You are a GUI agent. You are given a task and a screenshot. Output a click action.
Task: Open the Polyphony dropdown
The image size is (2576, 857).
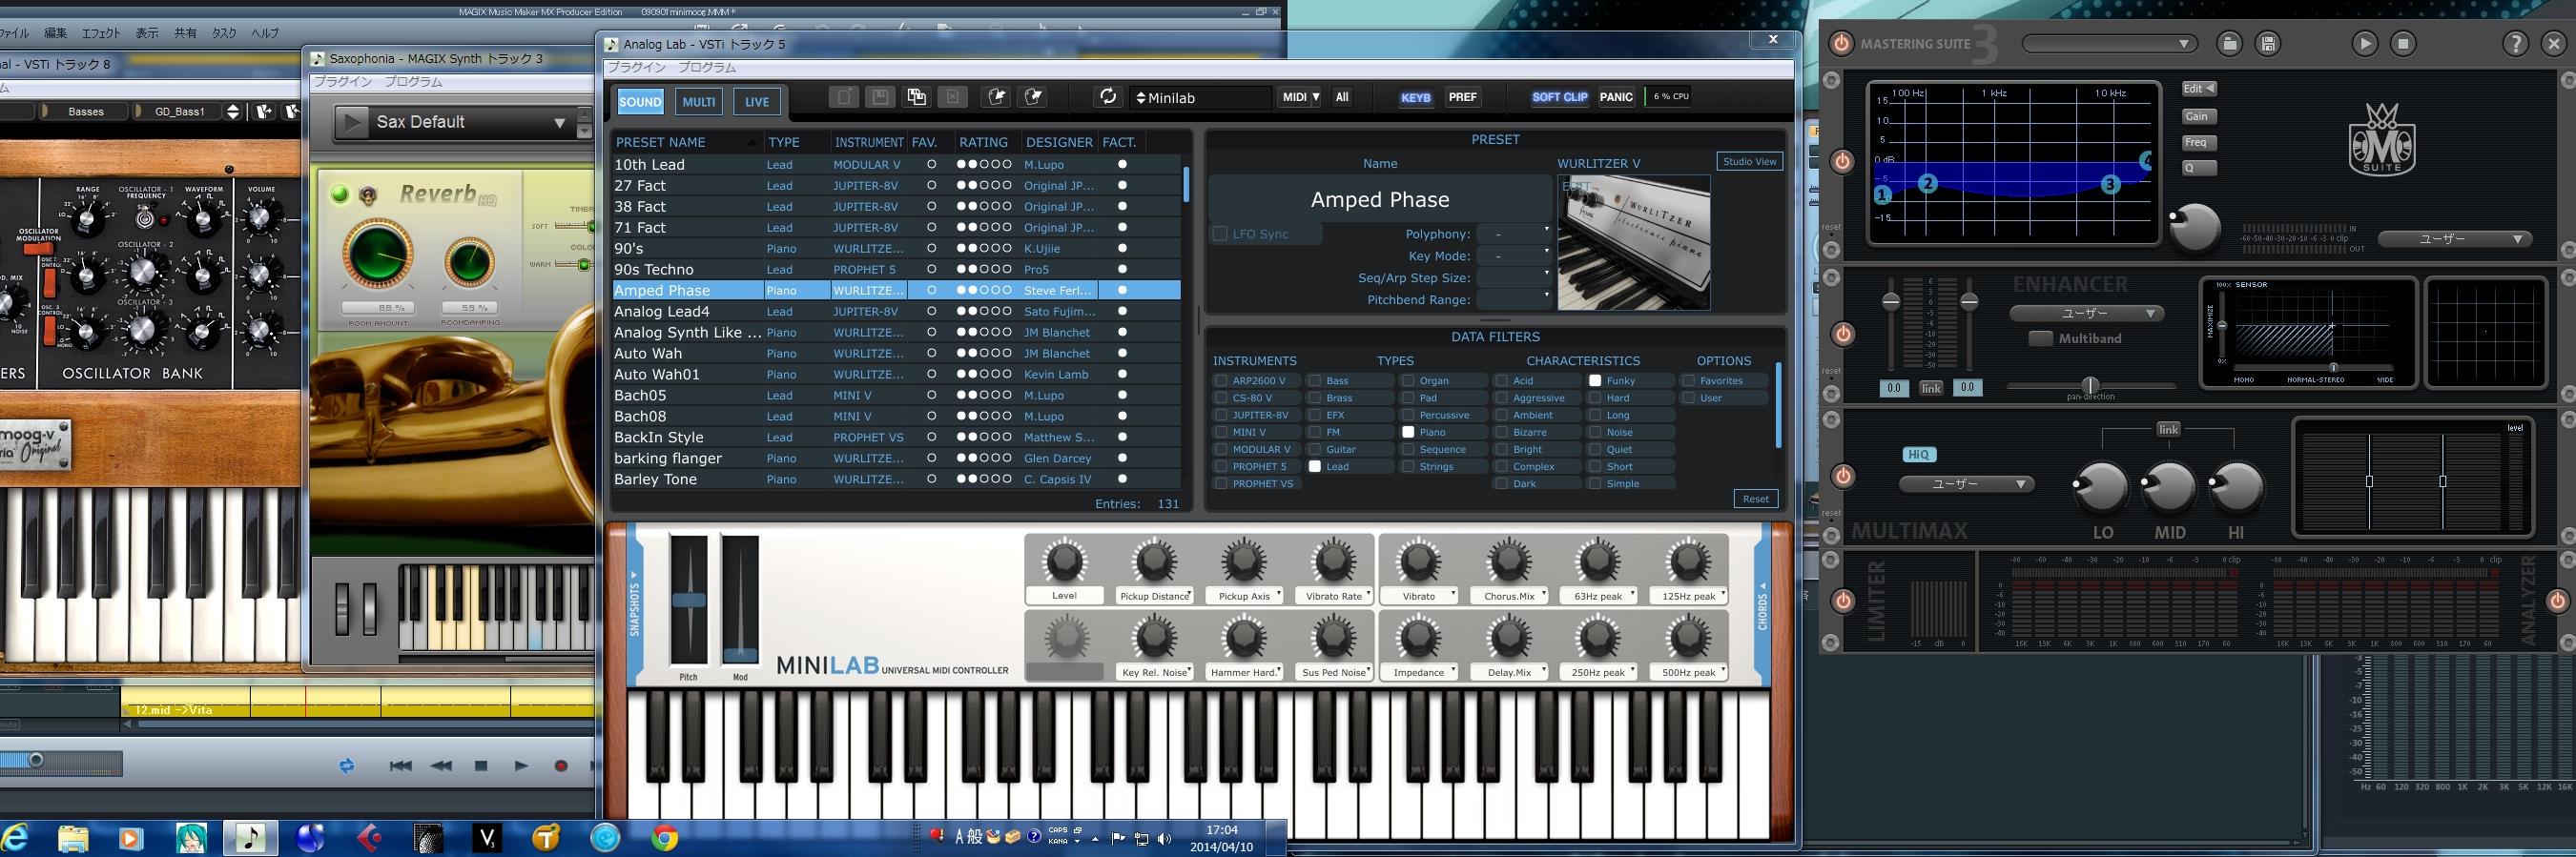tap(1514, 234)
